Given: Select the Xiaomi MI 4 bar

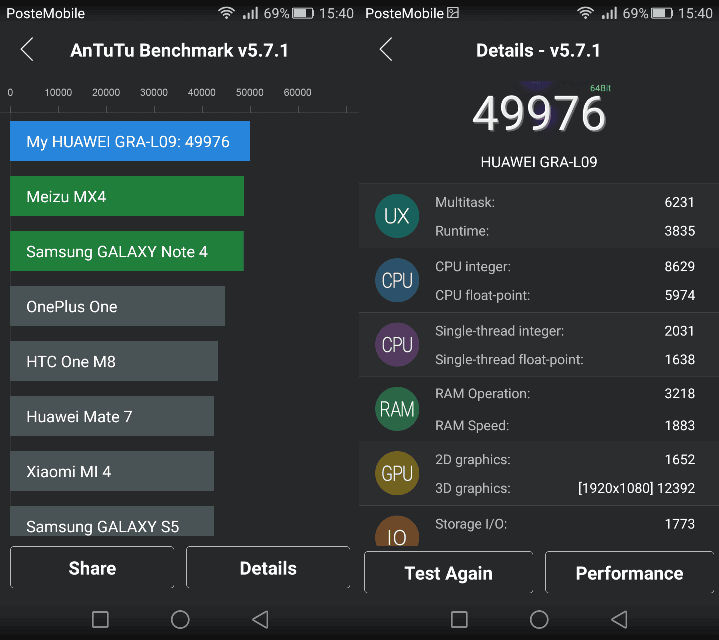Looking at the screenshot, I should 112,471.
